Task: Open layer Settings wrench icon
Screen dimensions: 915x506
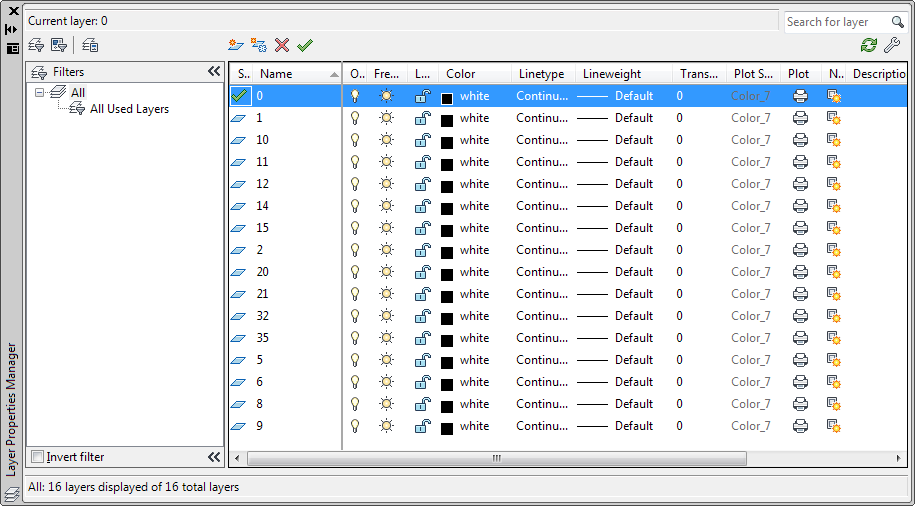Action: click(892, 45)
